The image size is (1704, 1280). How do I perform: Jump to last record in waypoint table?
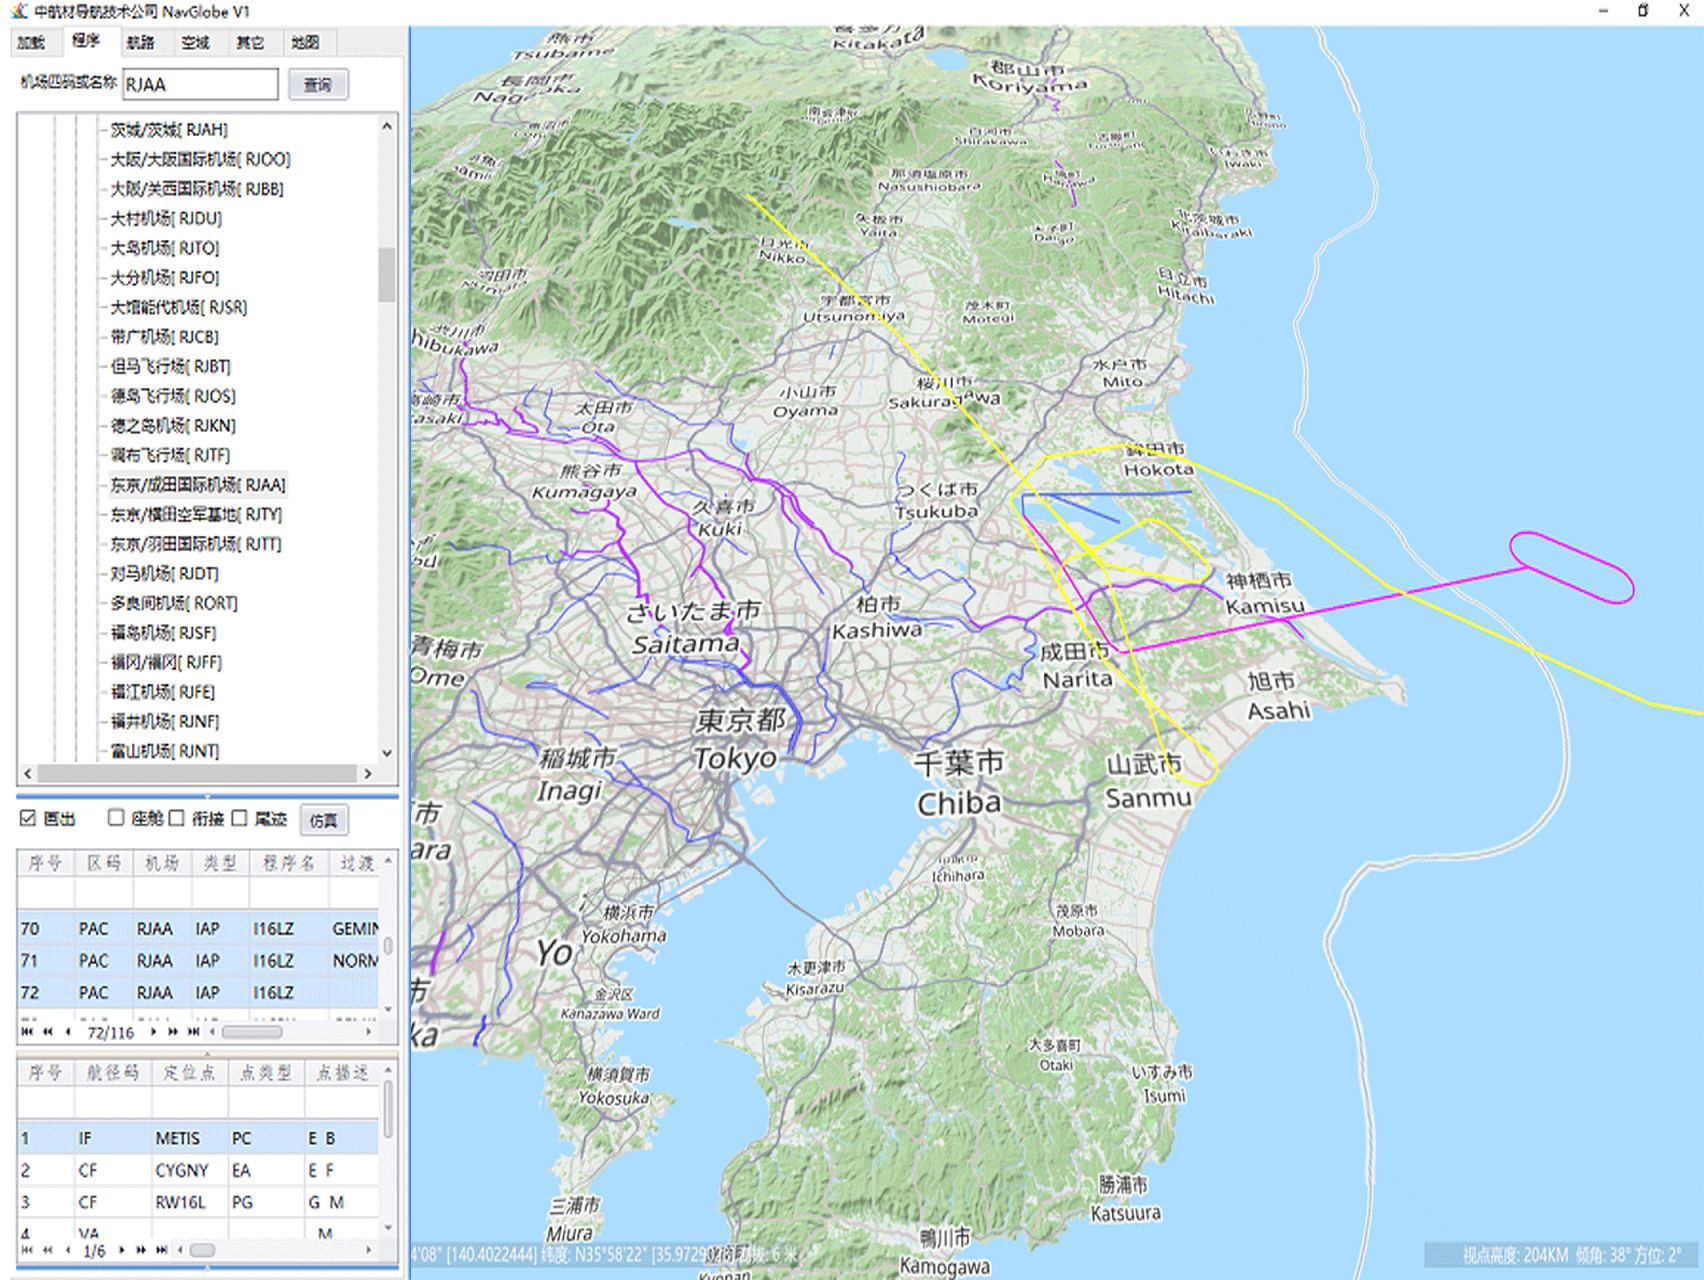click(x=162, y=1250)
